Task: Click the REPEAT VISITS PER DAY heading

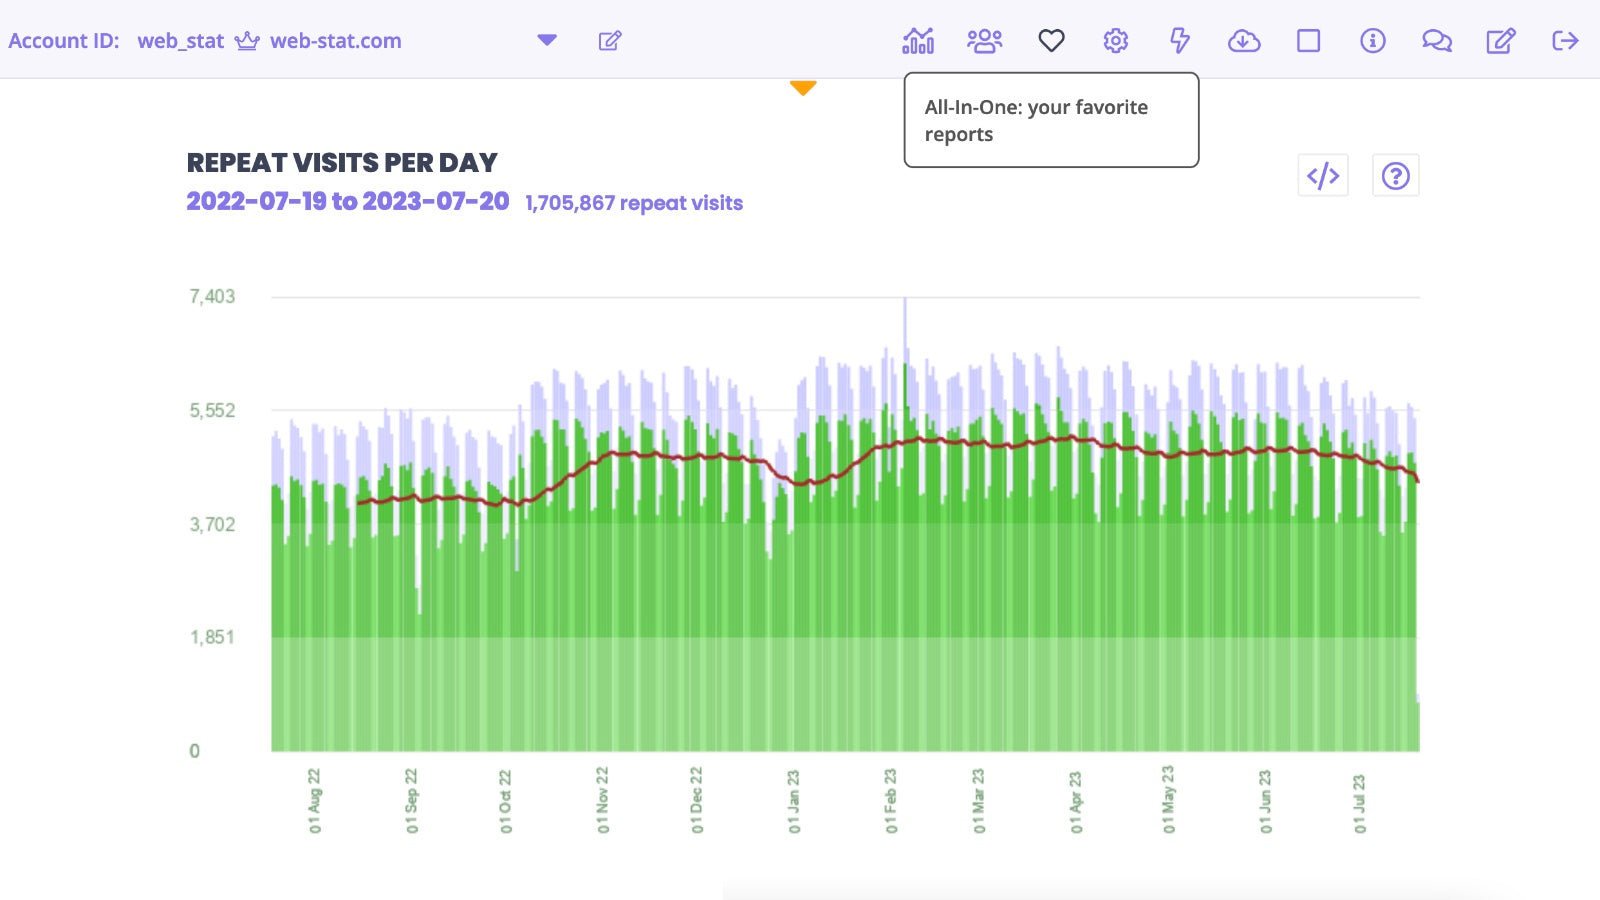Action: [342, 163]
